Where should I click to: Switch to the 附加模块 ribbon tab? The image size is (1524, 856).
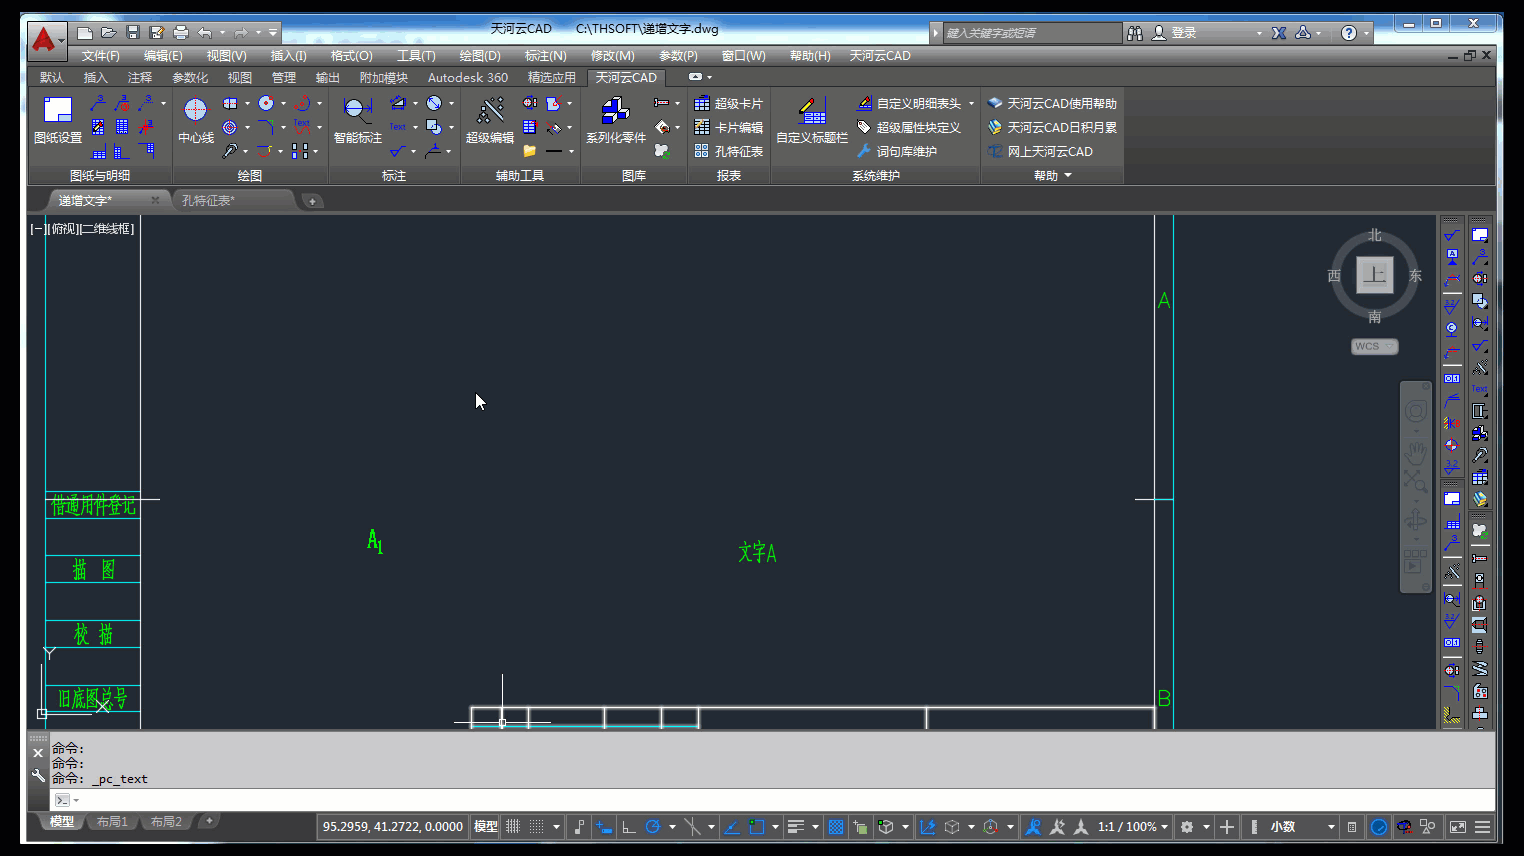(x=383, y=77)
